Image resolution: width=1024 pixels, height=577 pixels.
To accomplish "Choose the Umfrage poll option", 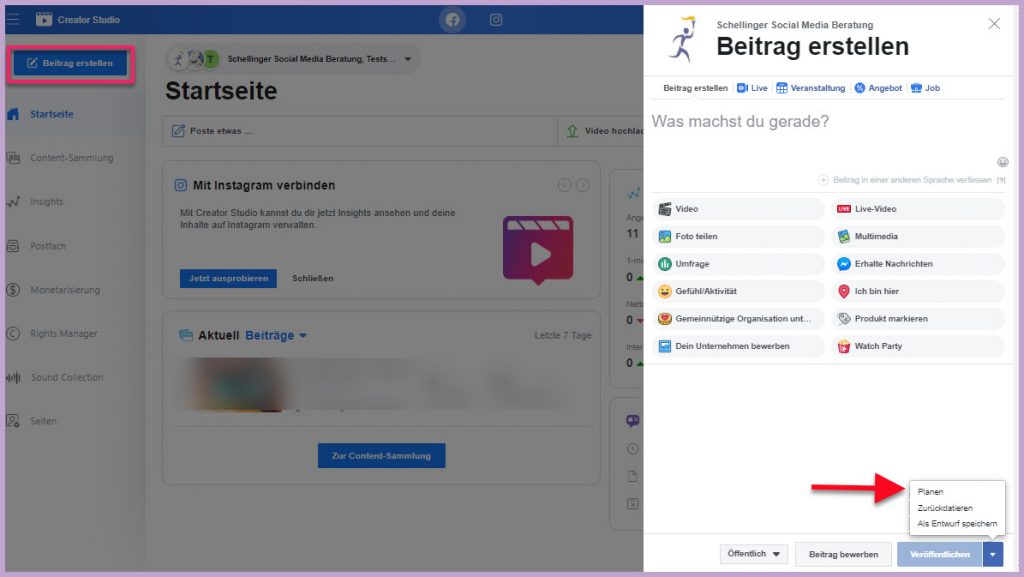I will [739, 264].
